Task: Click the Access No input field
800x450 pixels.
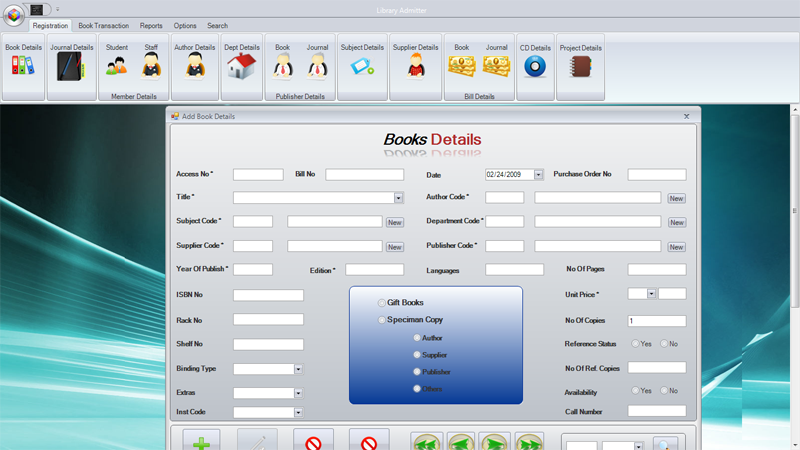Action: pos(258,174)
